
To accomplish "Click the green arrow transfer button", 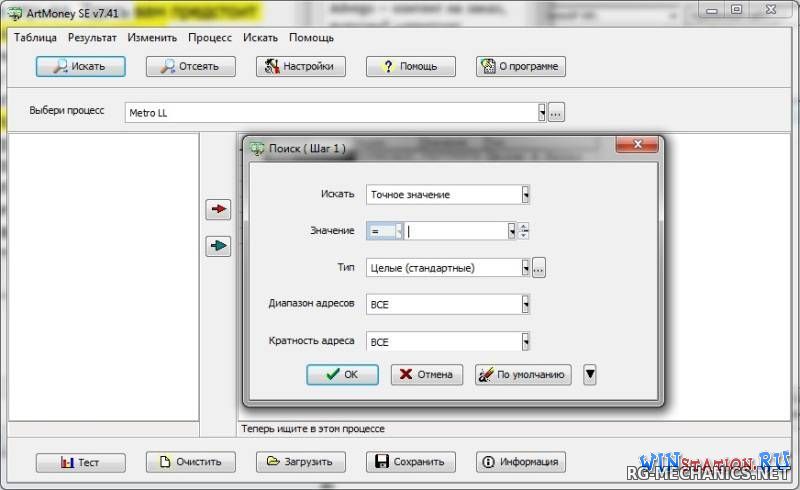I will (x=218, y=245).
